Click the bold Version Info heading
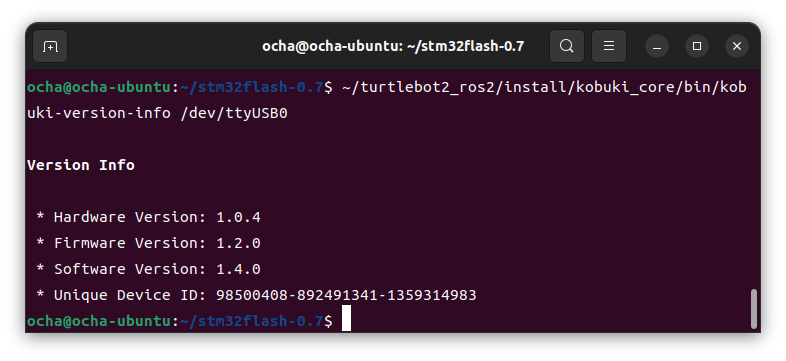This screenshot has height=361, width=786. pos(81,165)
